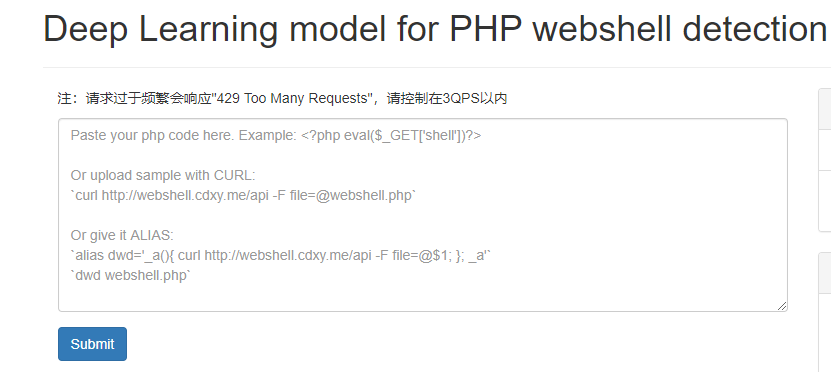Click the lower side panel at right edge
The image size is (831, 372).
pos(825,312)
